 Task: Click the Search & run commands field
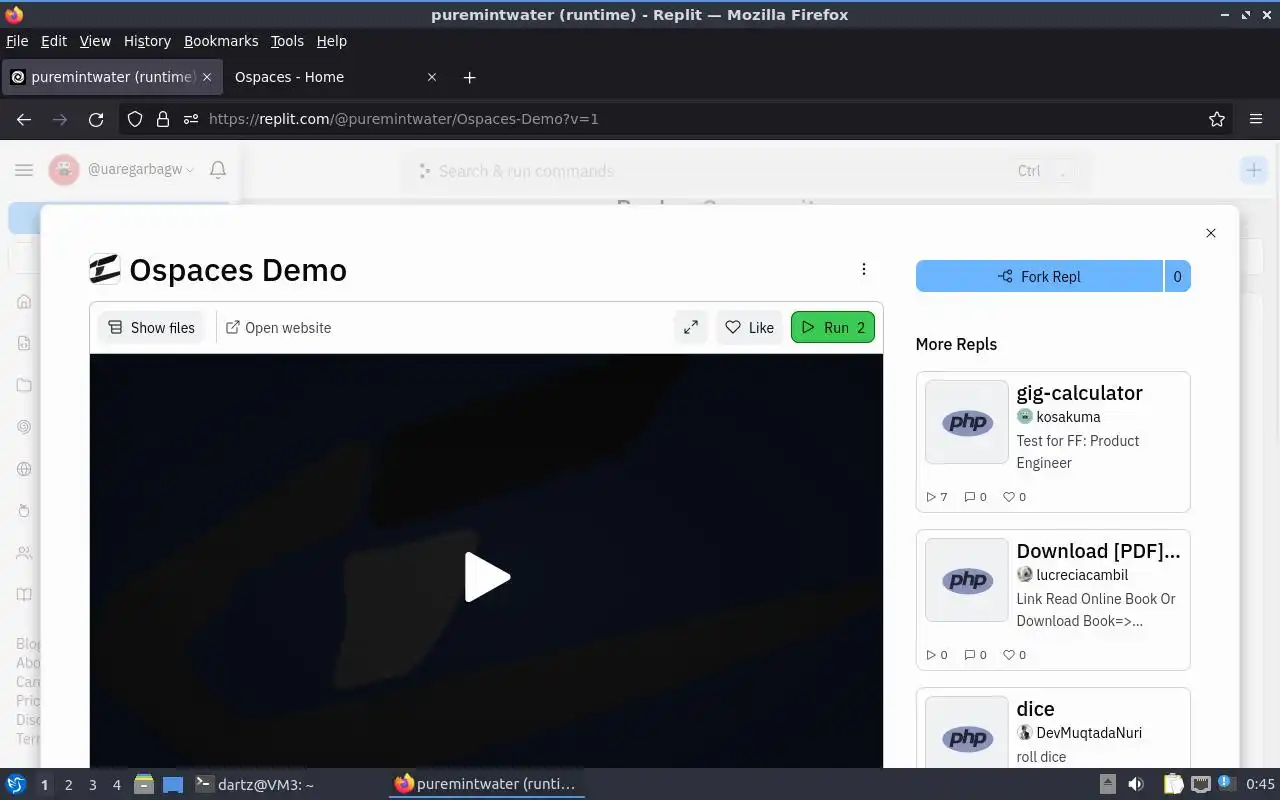pyautogui.click(x=745, y=171)
